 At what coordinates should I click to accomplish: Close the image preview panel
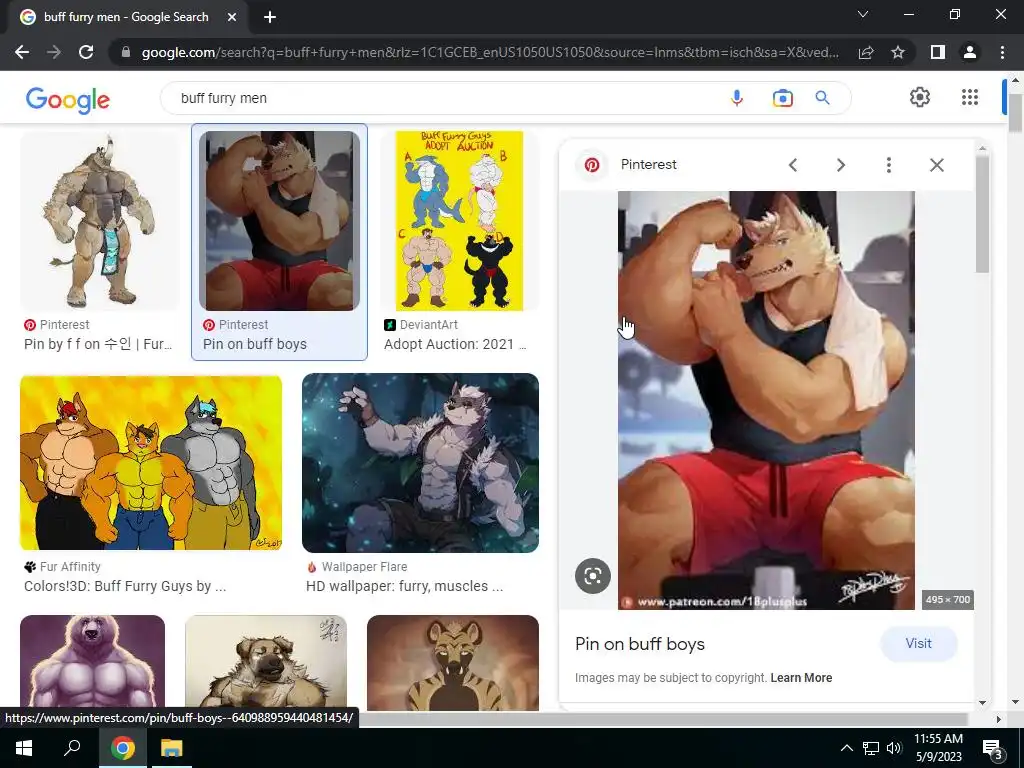936,165
